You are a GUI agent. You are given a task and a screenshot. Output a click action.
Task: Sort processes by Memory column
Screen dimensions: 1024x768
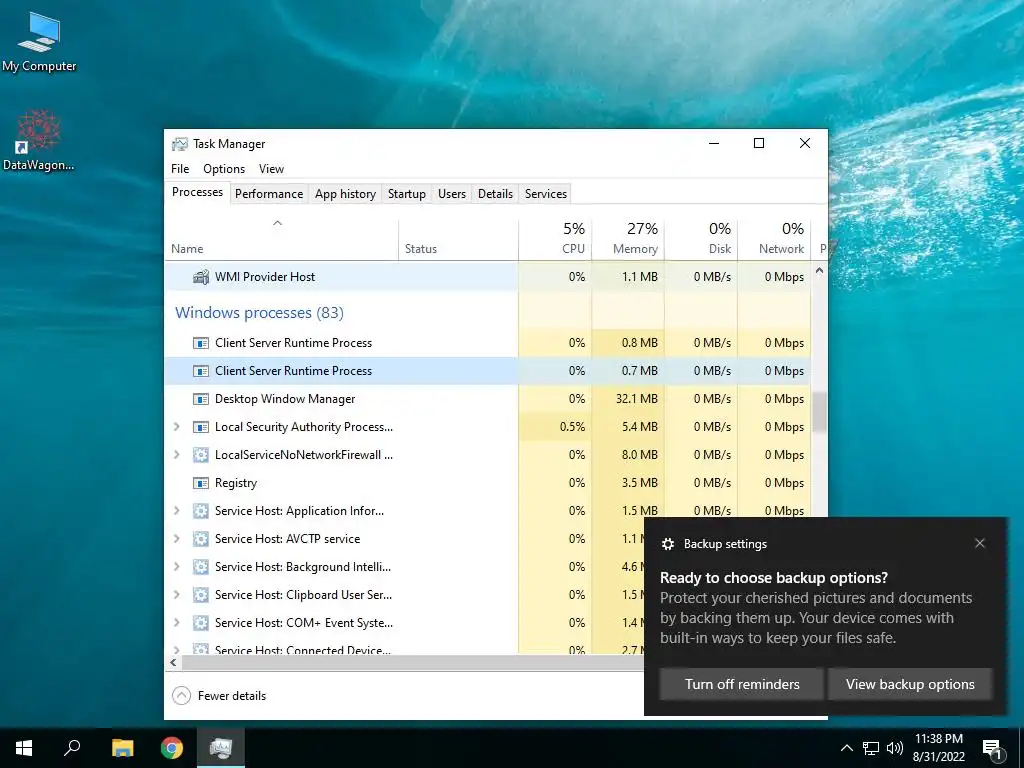[x=628, y=240]
